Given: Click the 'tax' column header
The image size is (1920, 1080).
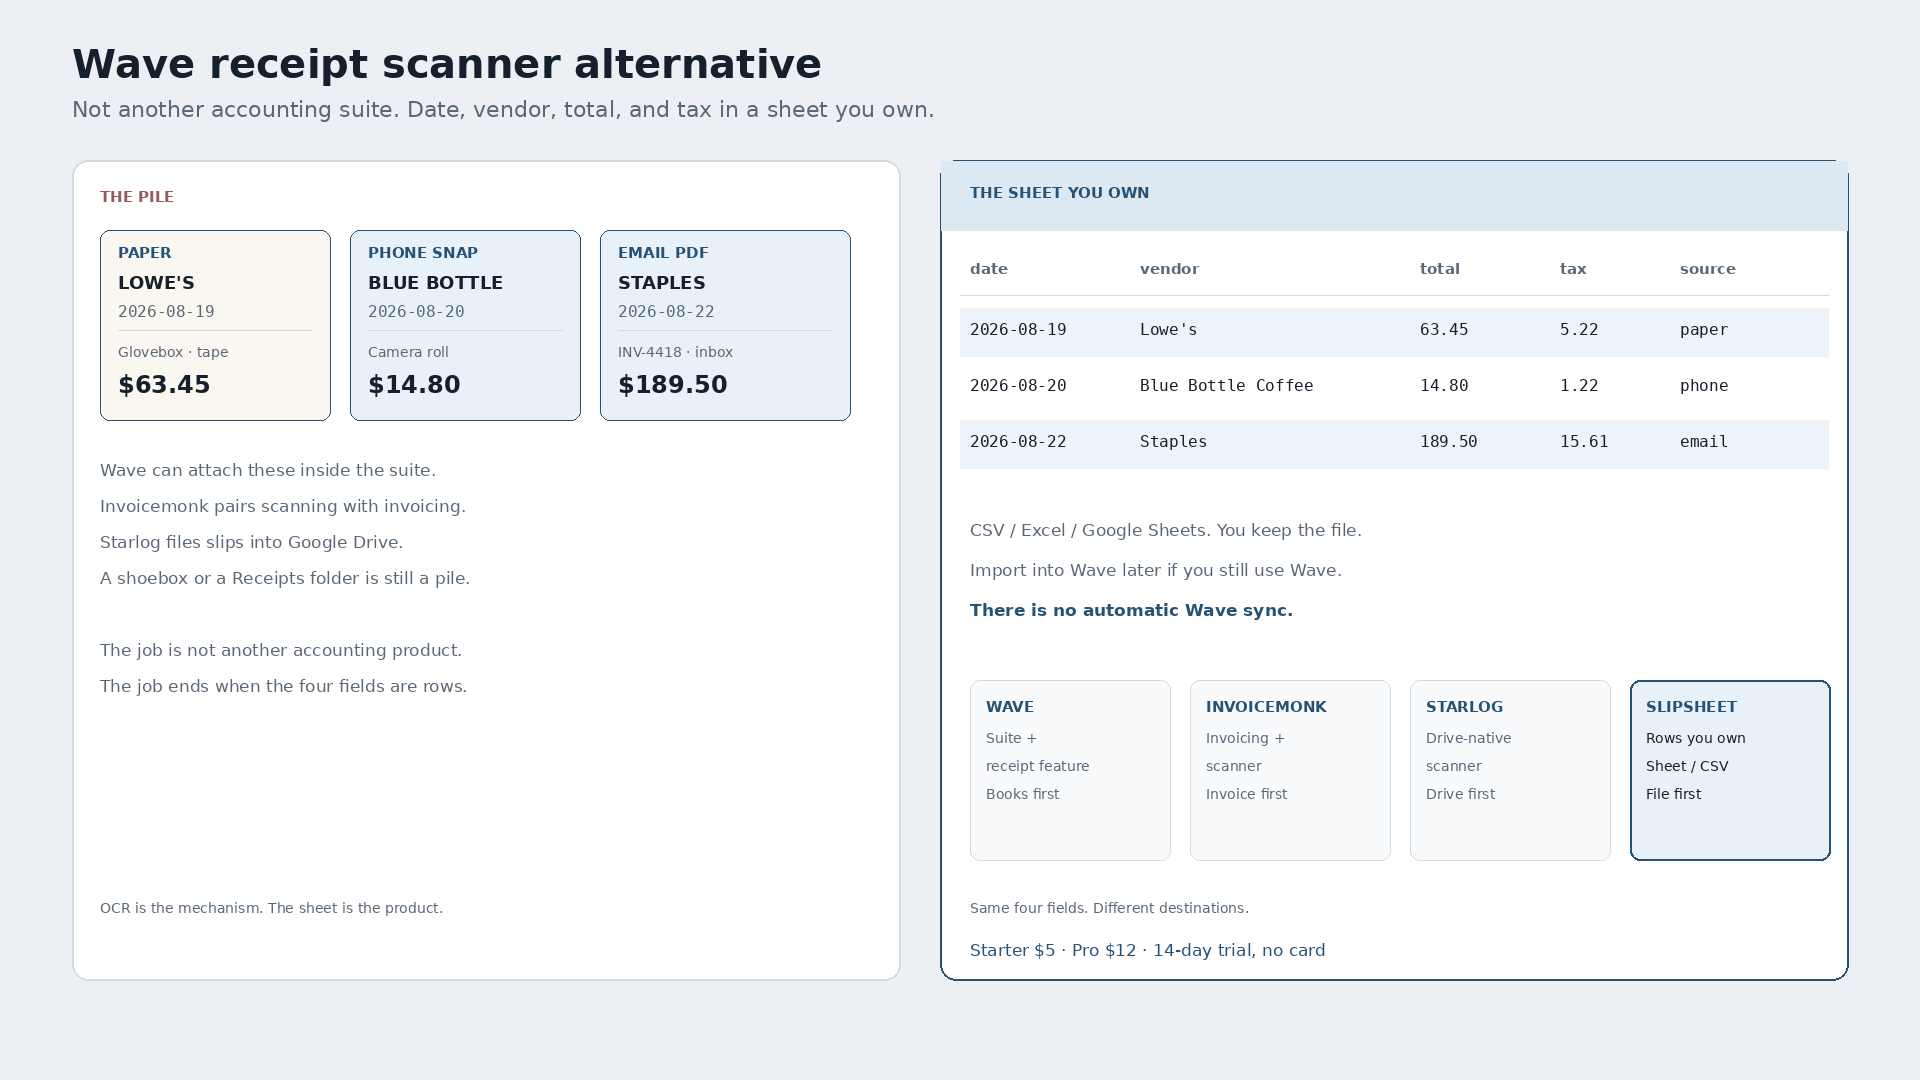Looking at the screenshot, I should [x=1573, y=269].
